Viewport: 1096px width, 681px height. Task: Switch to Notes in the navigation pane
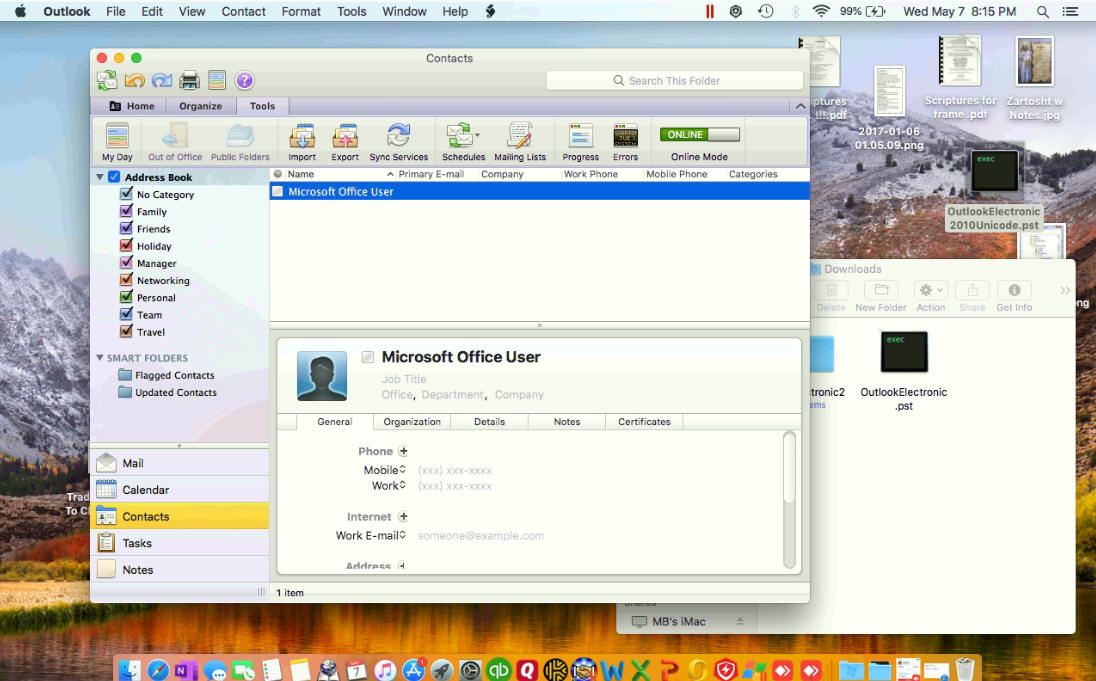[x=180, y=569]
